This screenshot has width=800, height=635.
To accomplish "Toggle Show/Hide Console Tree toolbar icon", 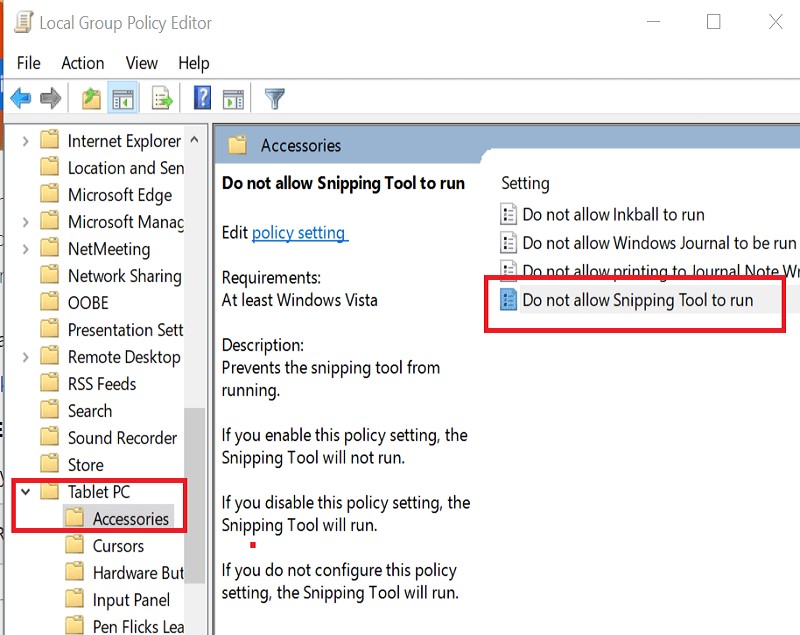I will tap(122, 98).
